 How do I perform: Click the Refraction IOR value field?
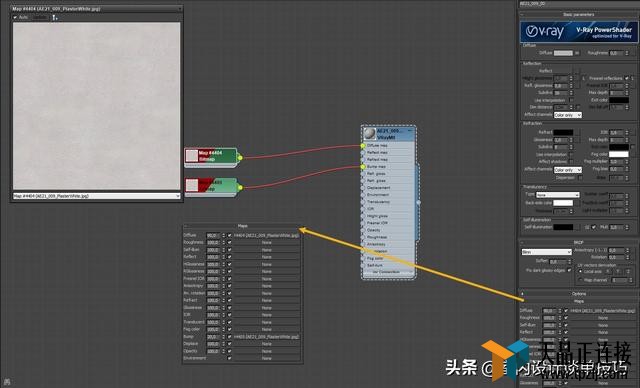[616, 133]
